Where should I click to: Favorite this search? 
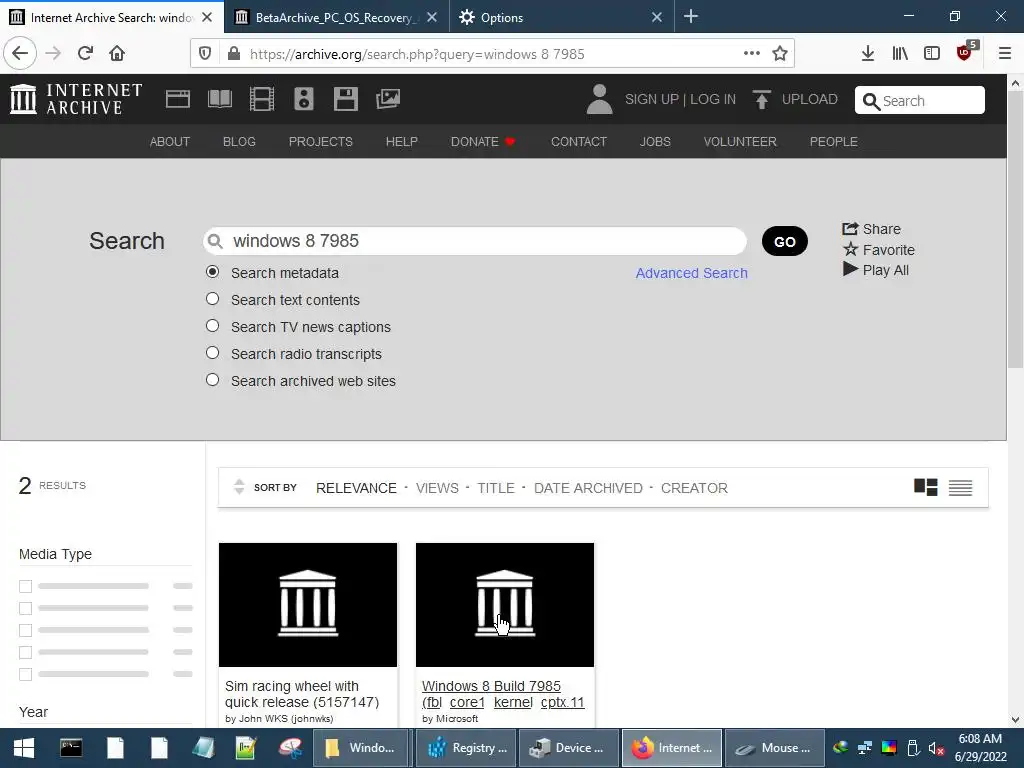[878, 249]
